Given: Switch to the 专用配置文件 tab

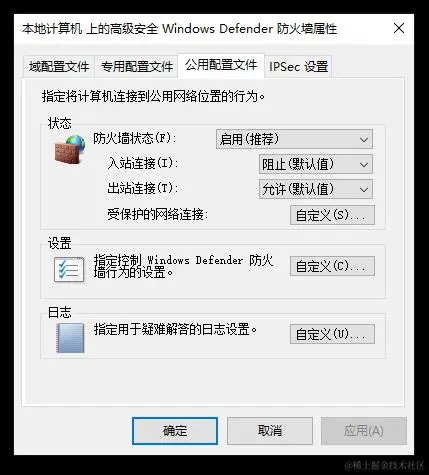Looking at the screenshot, I should click(x=137, y=67).
